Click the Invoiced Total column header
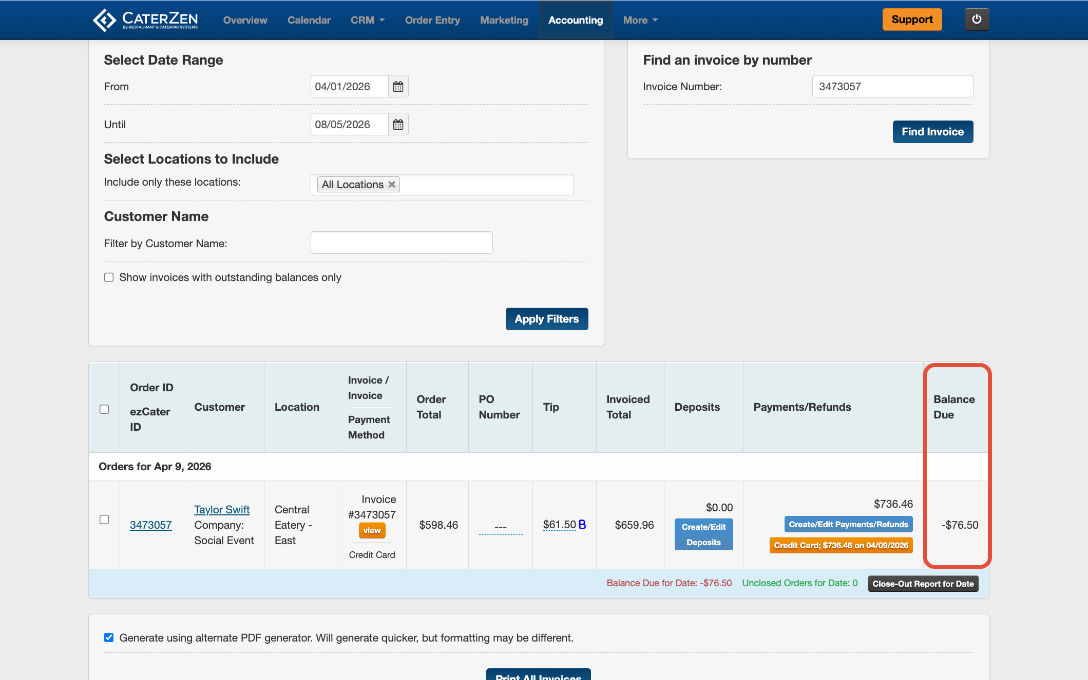The image size is (1088, 680). pos(628,407)
